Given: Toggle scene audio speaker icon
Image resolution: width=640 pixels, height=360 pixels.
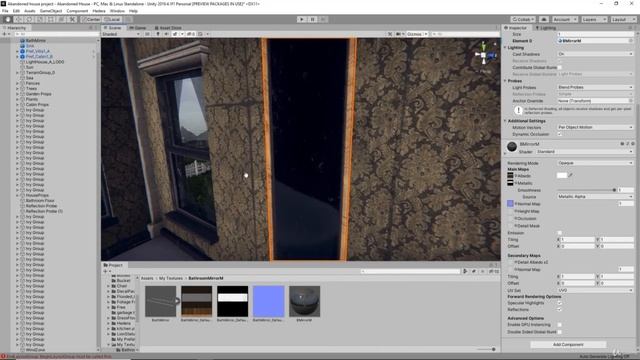Looking at the screenshot, I should click(x=166, y=34).
